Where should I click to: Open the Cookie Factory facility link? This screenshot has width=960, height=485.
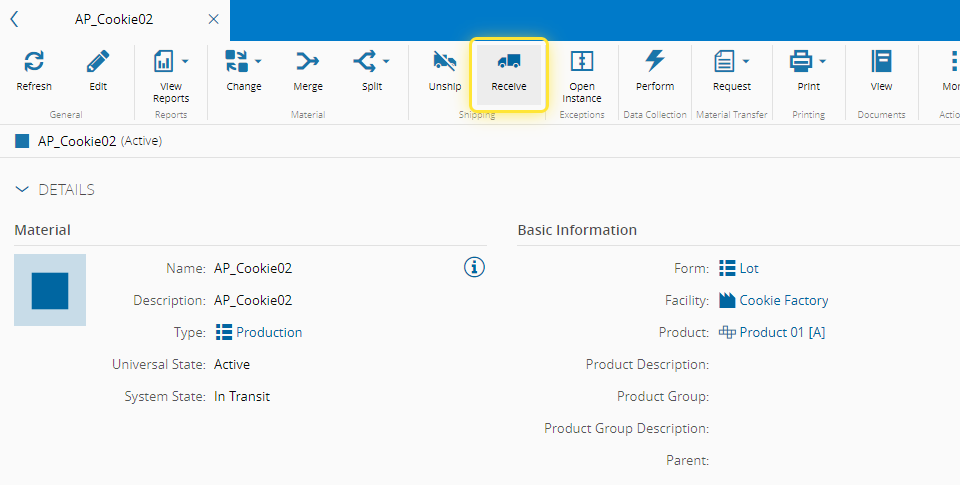tap(783, 300)
